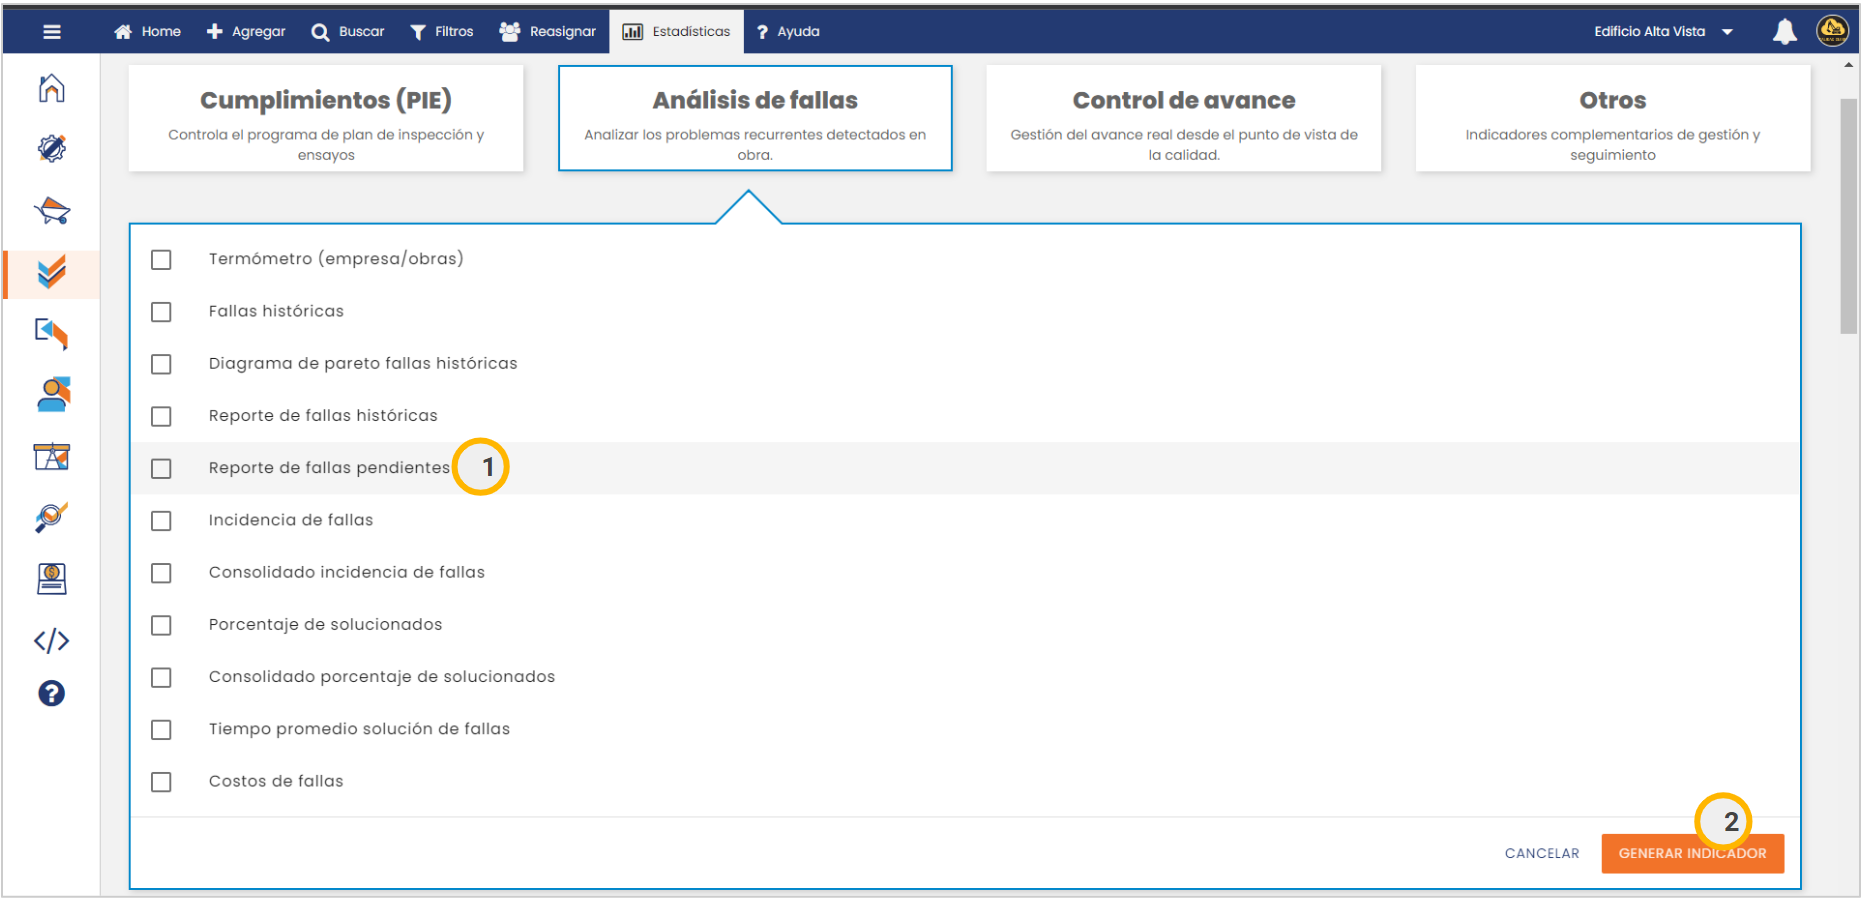Click the question mark help sidebar icon
1865x902 pixels.
click(x=52, y=694)
